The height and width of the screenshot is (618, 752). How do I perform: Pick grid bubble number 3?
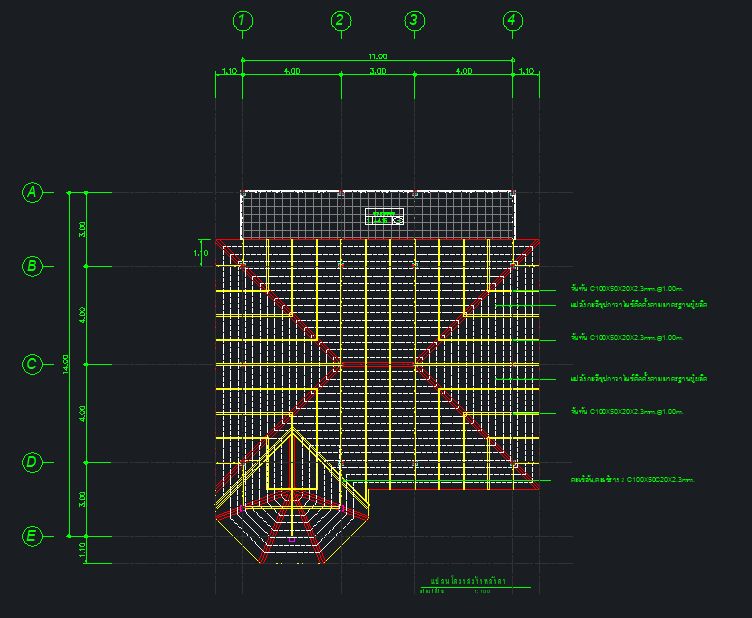click(x=414, y=21)
